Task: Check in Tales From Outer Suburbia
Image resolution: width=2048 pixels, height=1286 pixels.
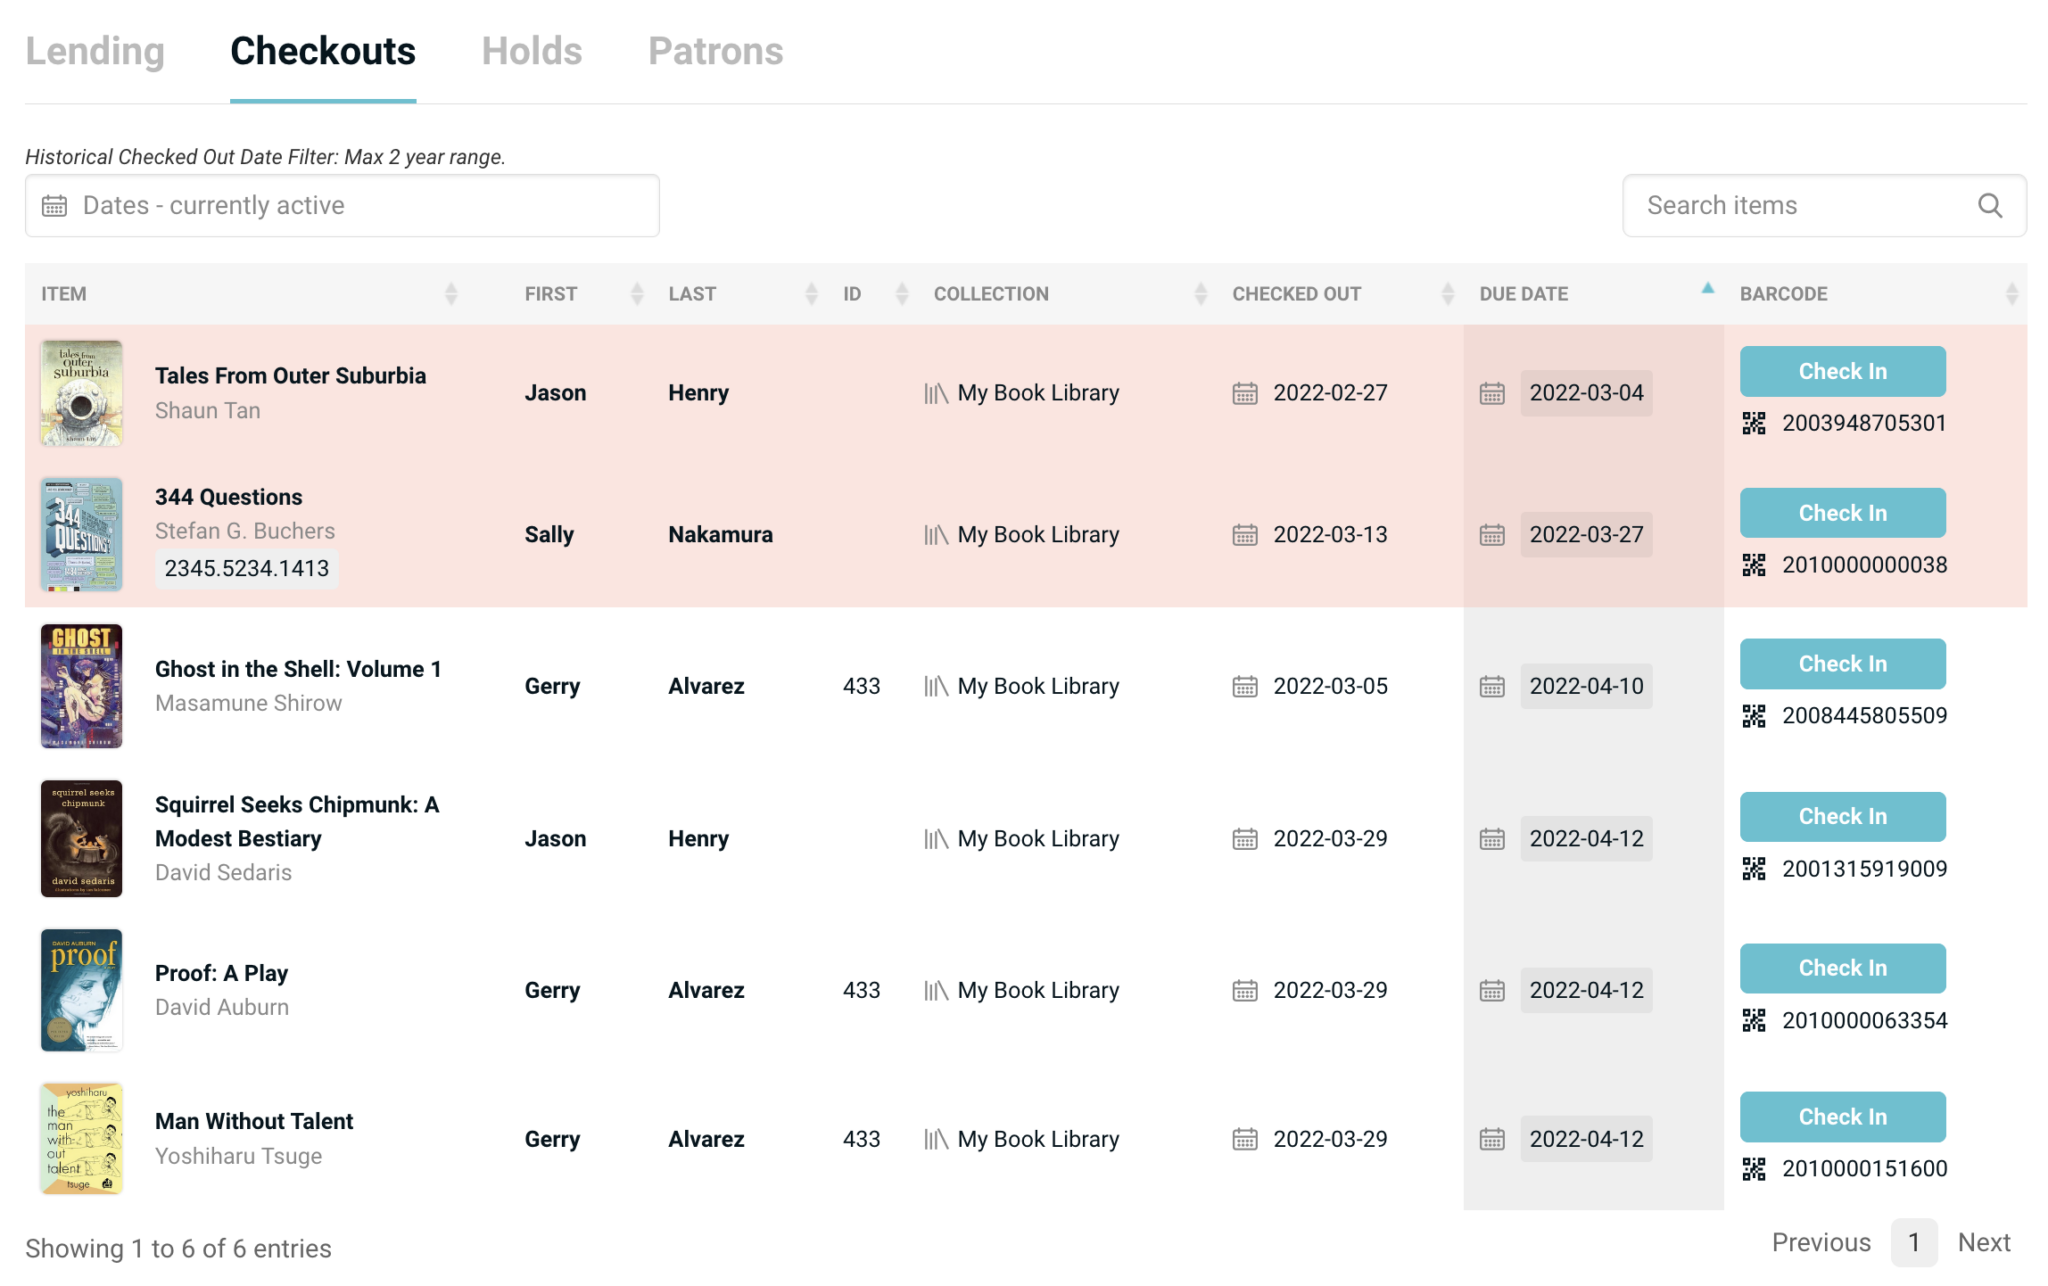Action: tap(1842, 372)
